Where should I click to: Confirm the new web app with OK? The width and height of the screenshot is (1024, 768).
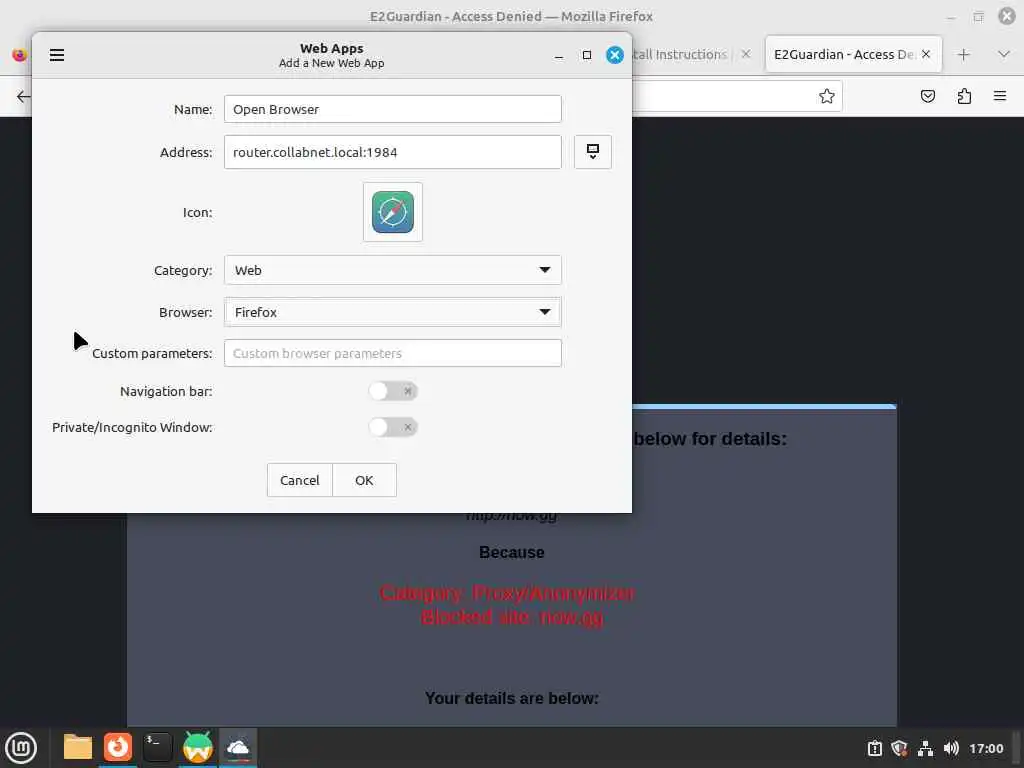364,480
